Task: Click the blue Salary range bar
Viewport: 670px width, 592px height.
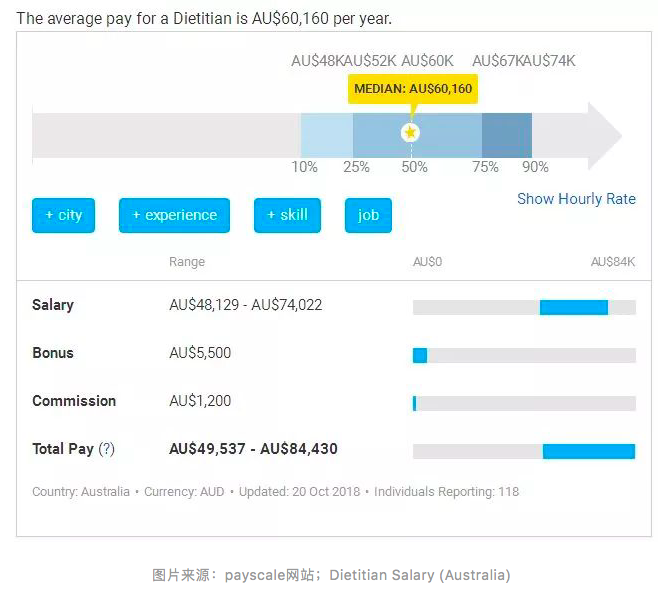Action: [x=574, y=307]
